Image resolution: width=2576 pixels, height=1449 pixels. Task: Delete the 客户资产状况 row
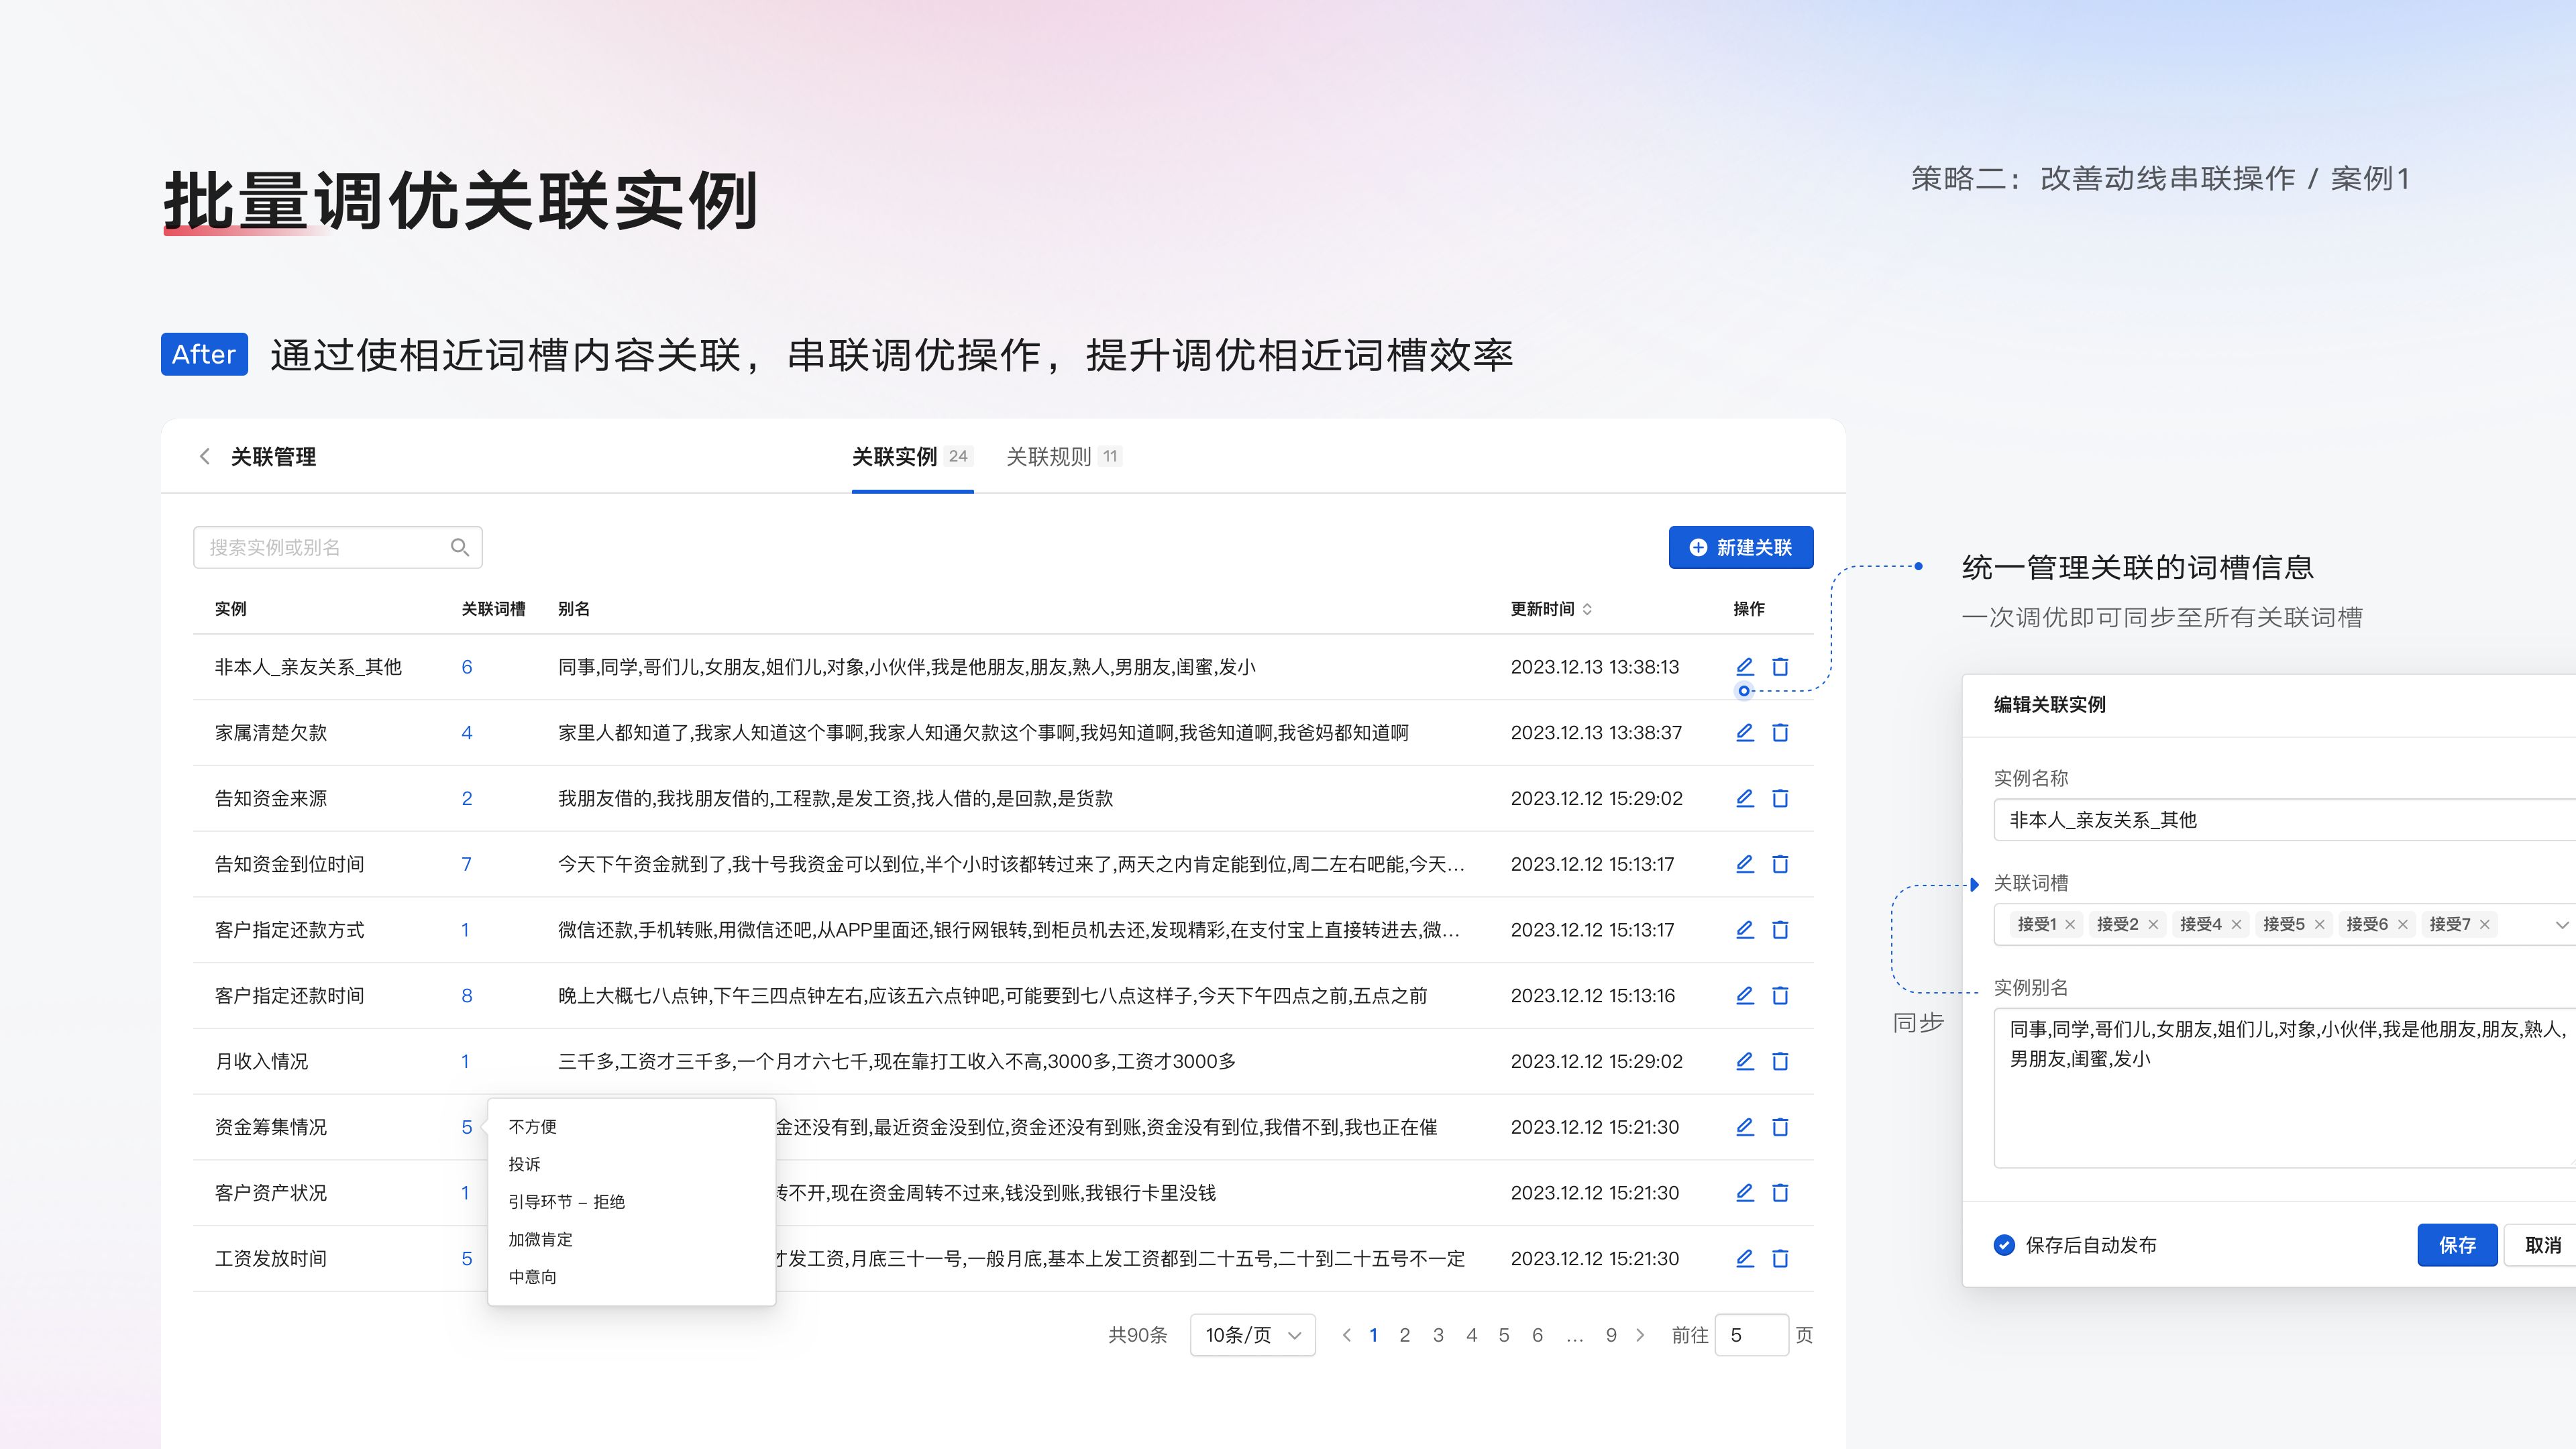1780,1193
